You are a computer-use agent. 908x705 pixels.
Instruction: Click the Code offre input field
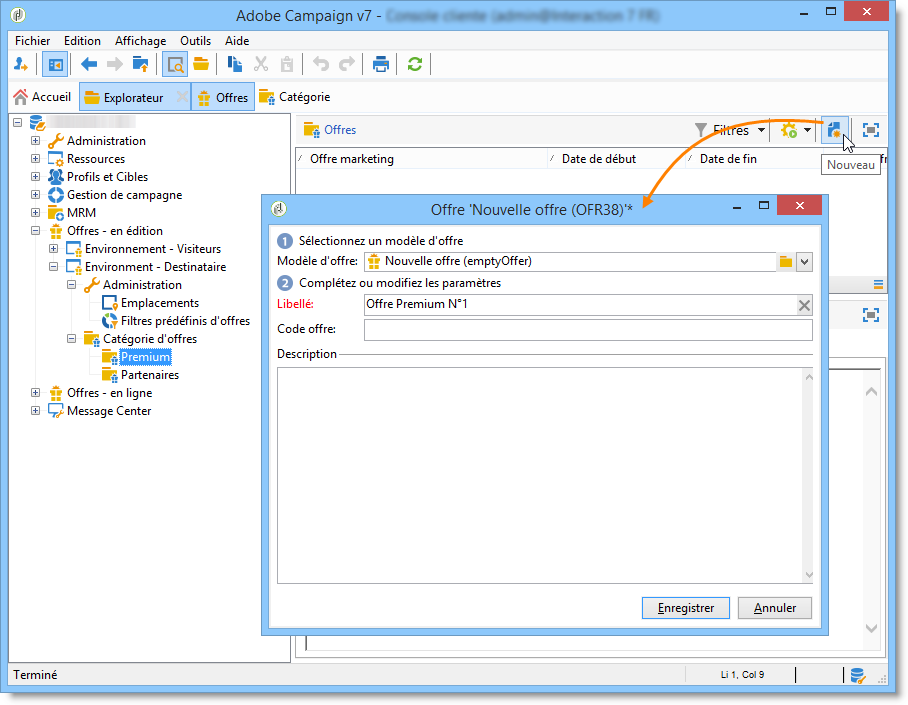[x=588, y=330]
